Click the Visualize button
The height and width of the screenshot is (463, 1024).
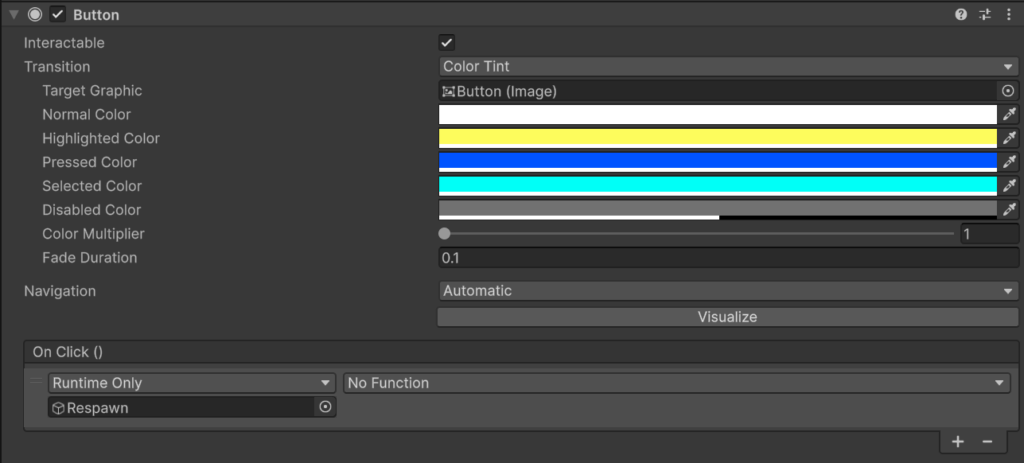coord(728,317)
